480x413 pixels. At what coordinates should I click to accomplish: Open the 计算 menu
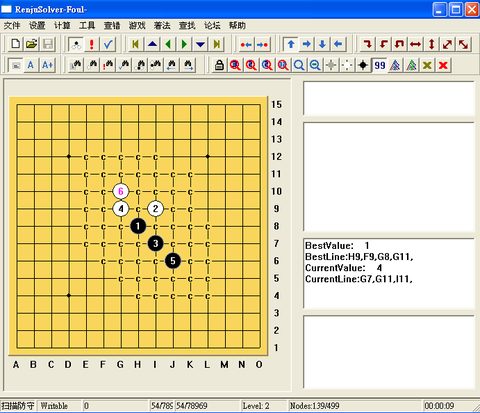[62, 26]
